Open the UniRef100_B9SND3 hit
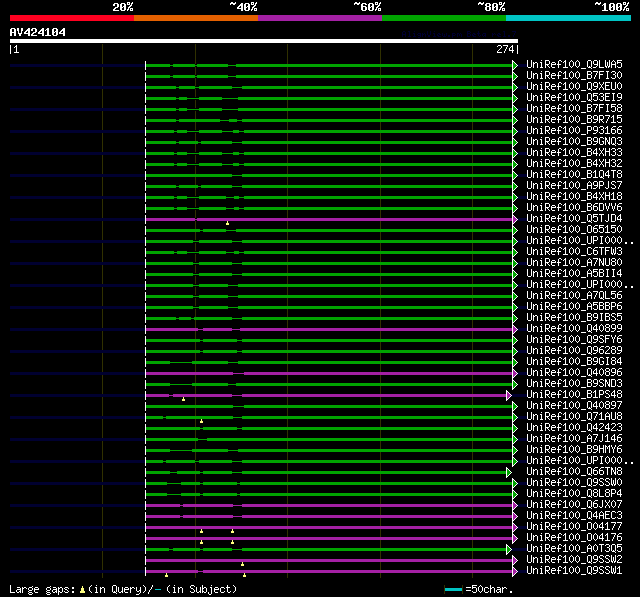Viewport: 640px width, 597px height. pos(574,384)
